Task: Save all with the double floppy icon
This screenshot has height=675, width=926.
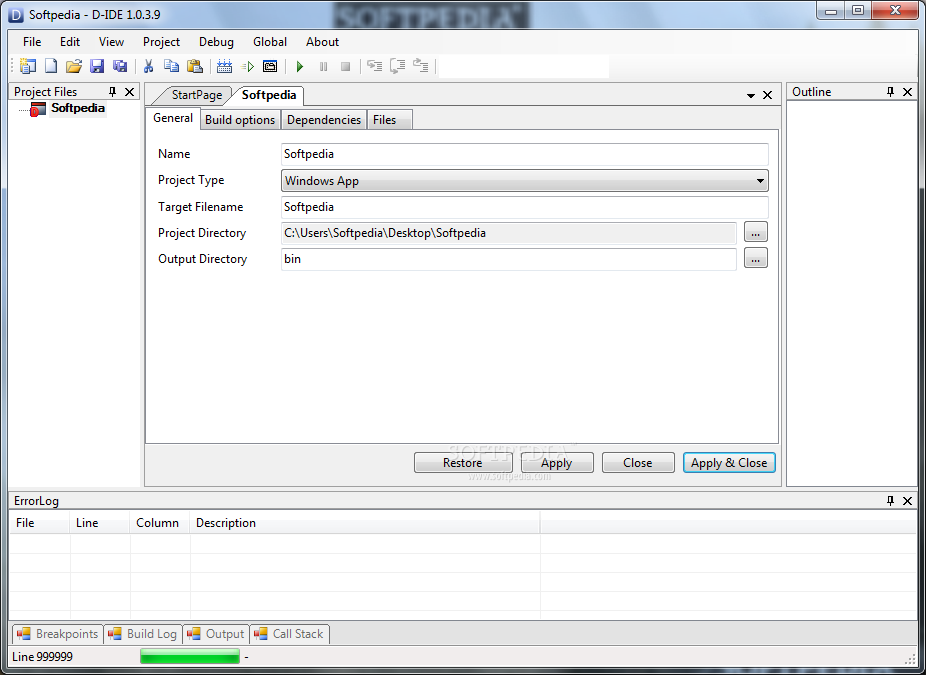Action: click(x=120, y=66)
